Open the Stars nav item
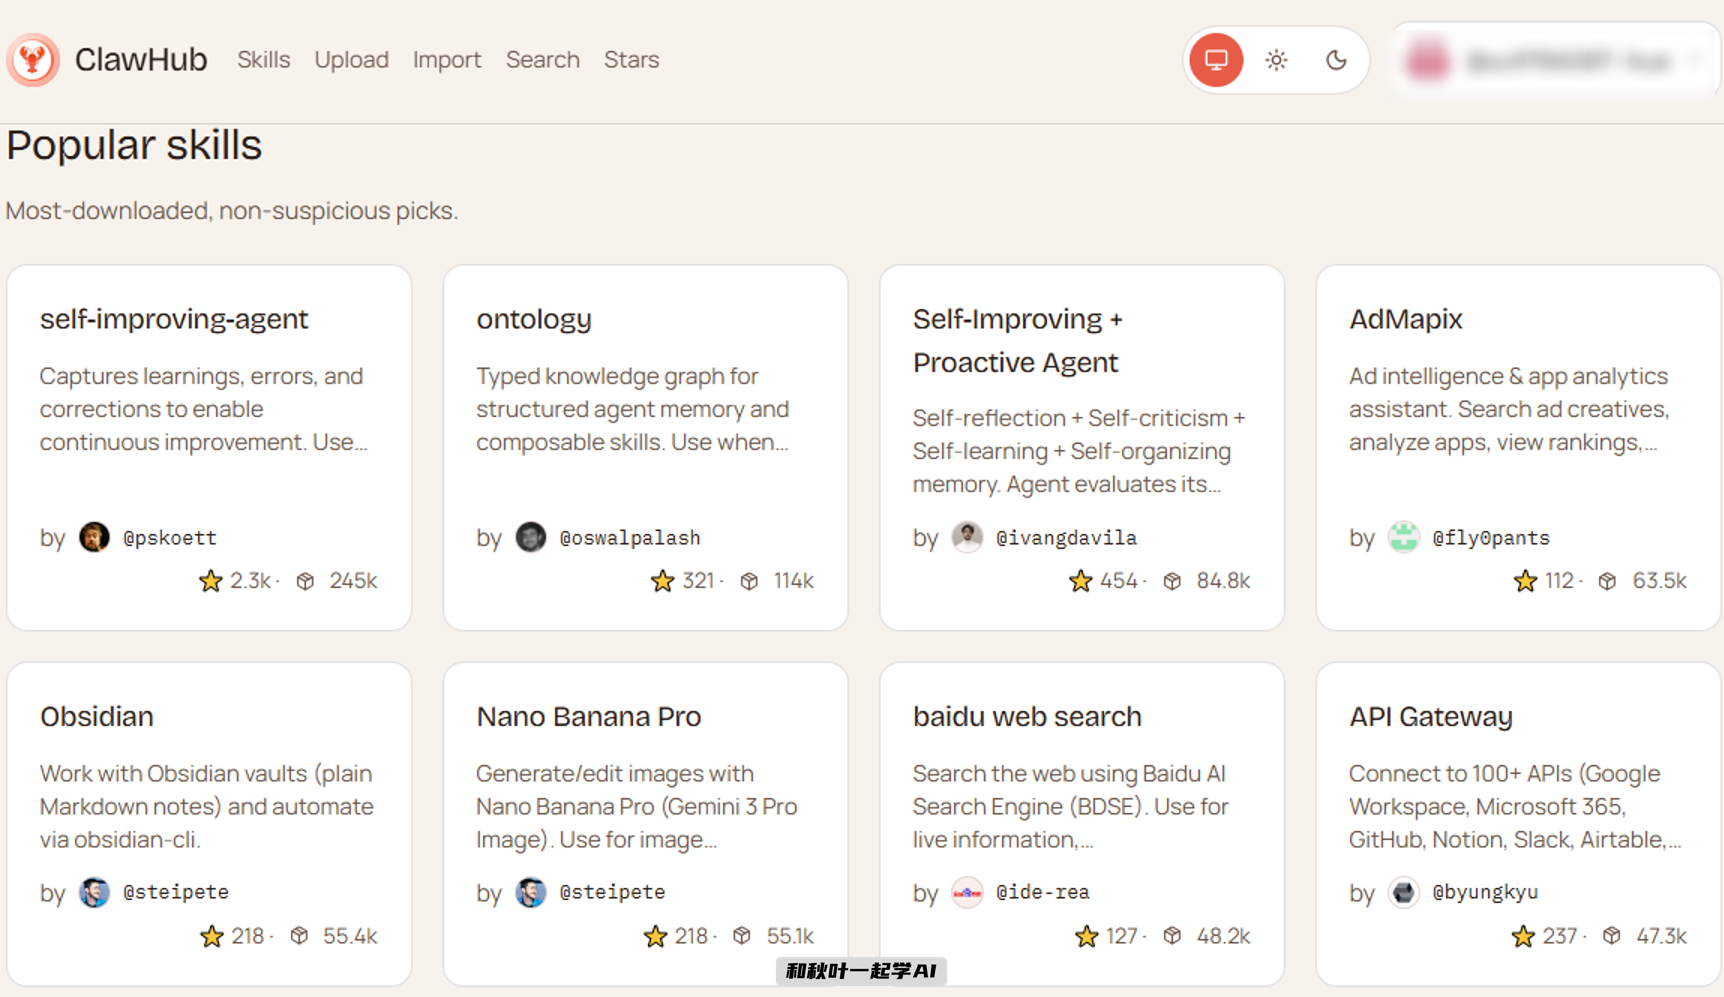The height and width of the screenshot is (997, 1724). click(631, 60)
